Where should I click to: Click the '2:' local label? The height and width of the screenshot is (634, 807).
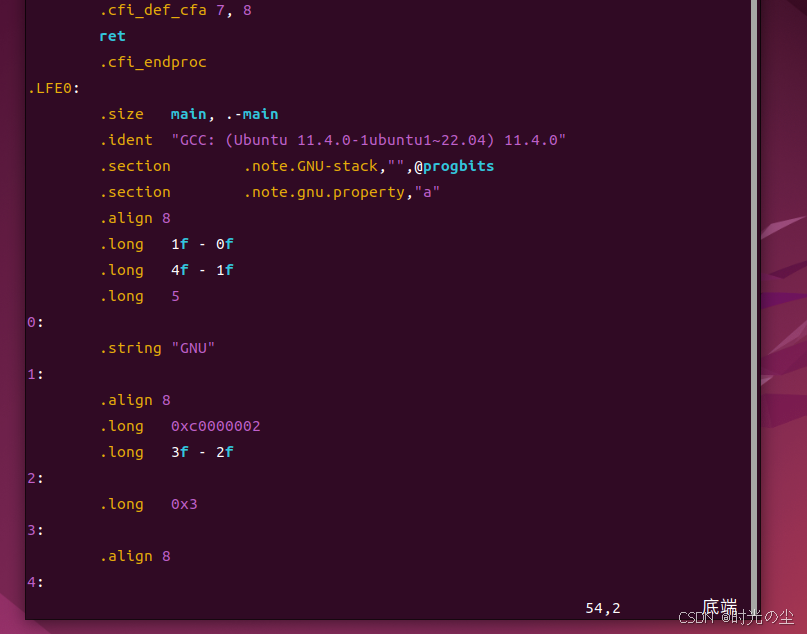pyautogui.click(x=36, y=478)
